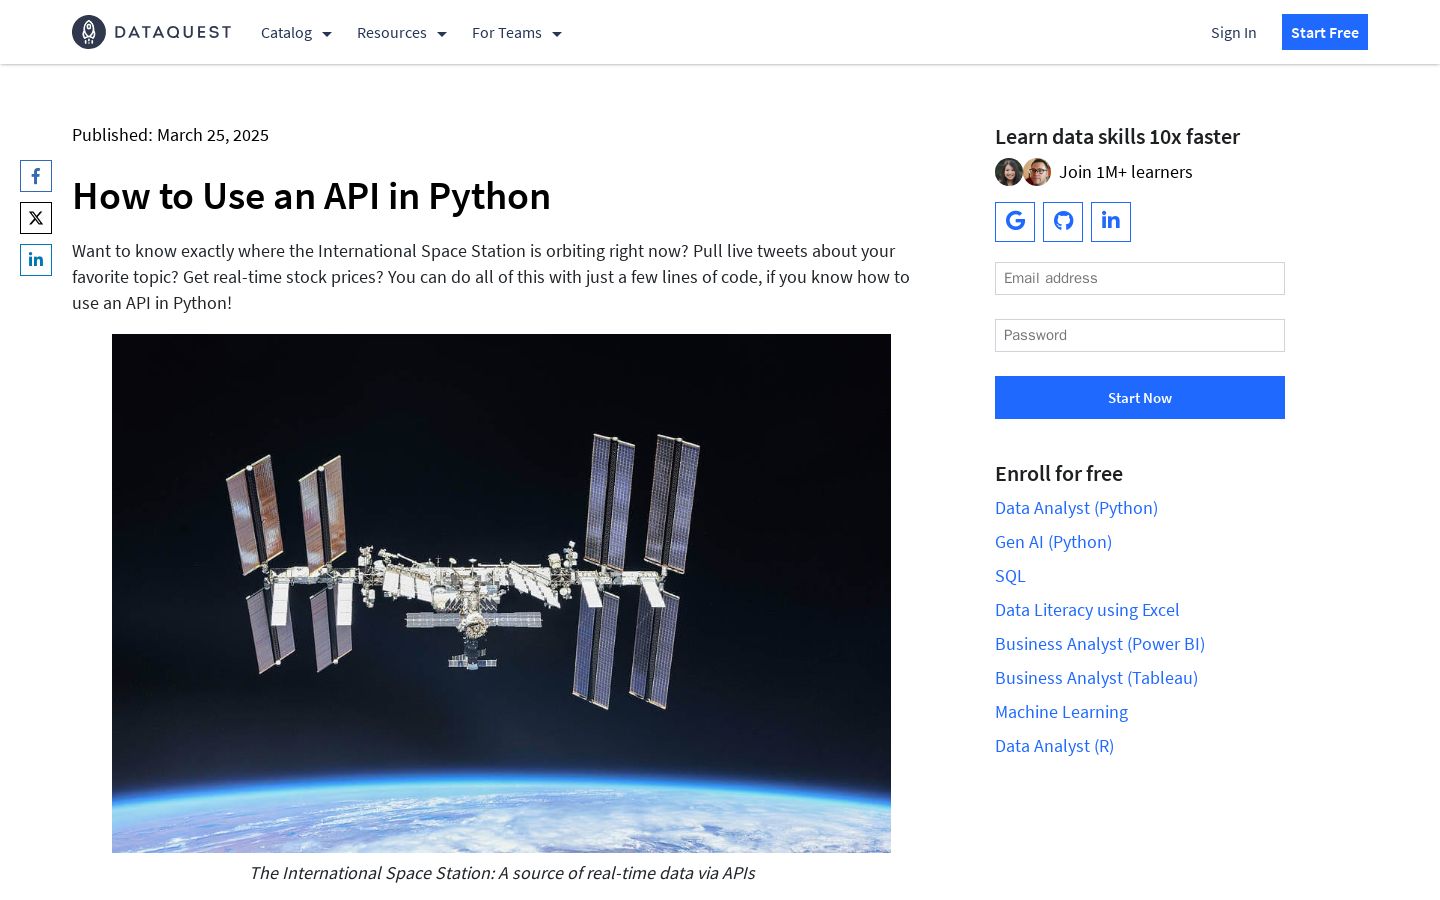Click the International Space Station image caption
The height and width of the screenshot is (900, 1440).
(x=502, y=873)
